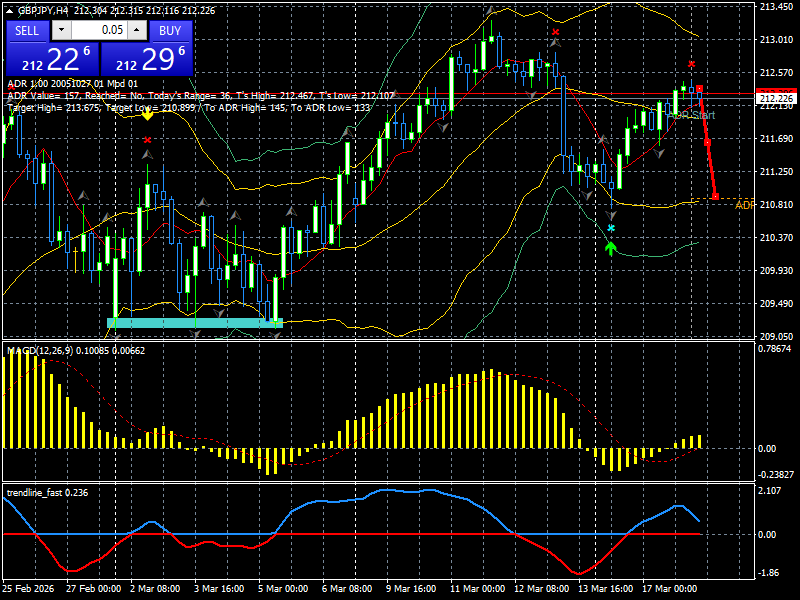
Task: Decrease trade volume with the down arrow
Action: [x=61, y=31]
